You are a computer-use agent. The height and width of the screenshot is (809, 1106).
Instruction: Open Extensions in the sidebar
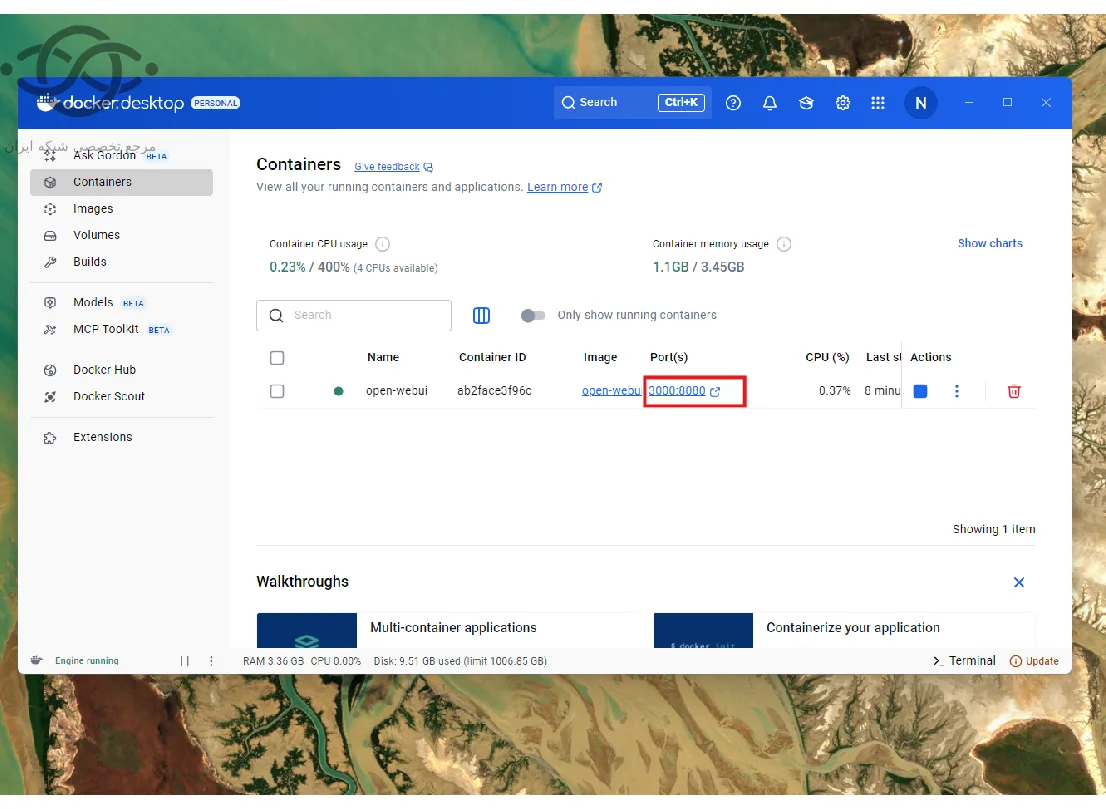[121, 437]
